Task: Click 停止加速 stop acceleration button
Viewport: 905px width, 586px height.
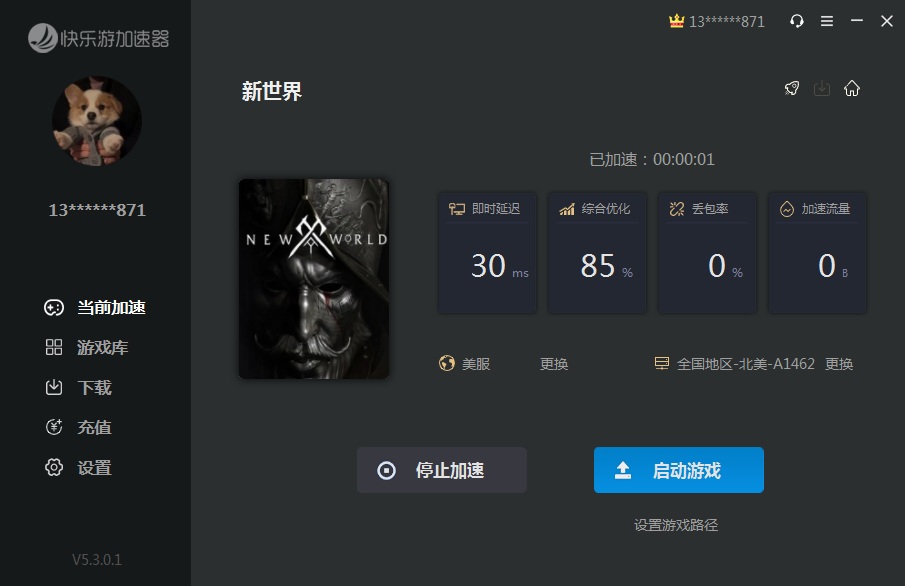Action: tap(442, 470)
